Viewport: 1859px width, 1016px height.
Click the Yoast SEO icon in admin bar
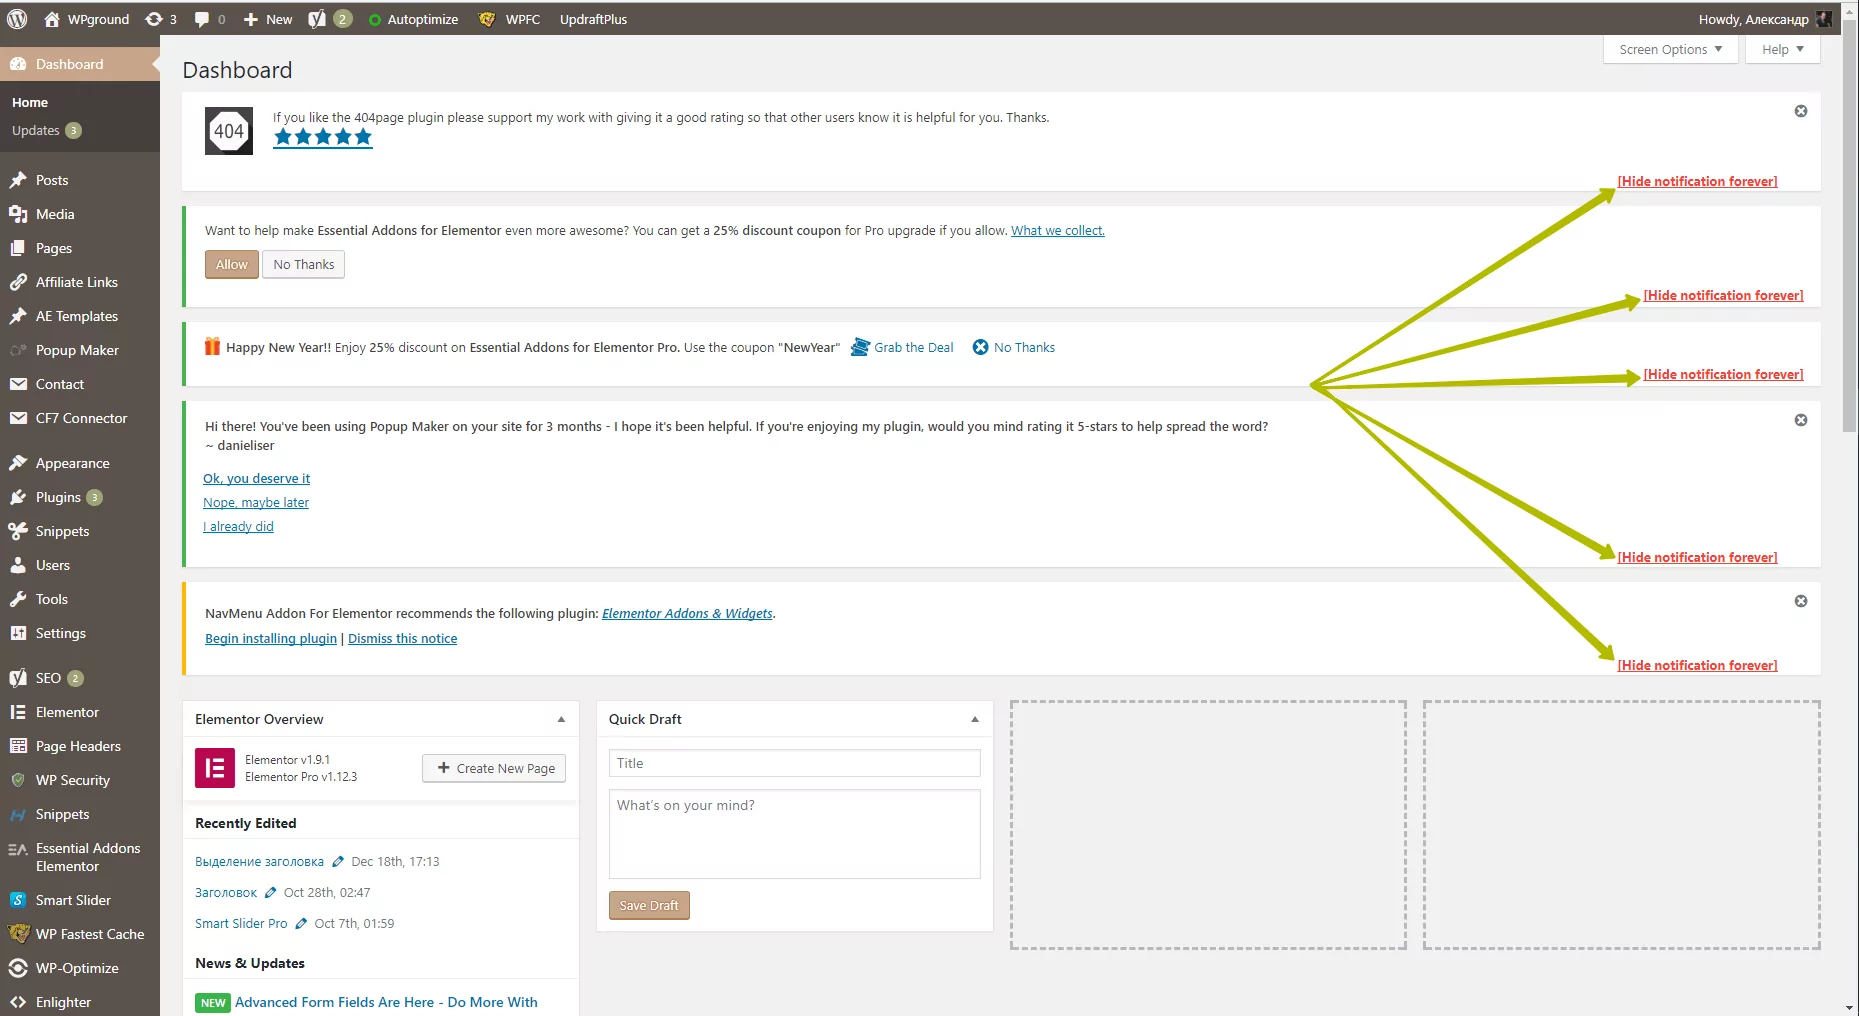[x=317, y=19]
